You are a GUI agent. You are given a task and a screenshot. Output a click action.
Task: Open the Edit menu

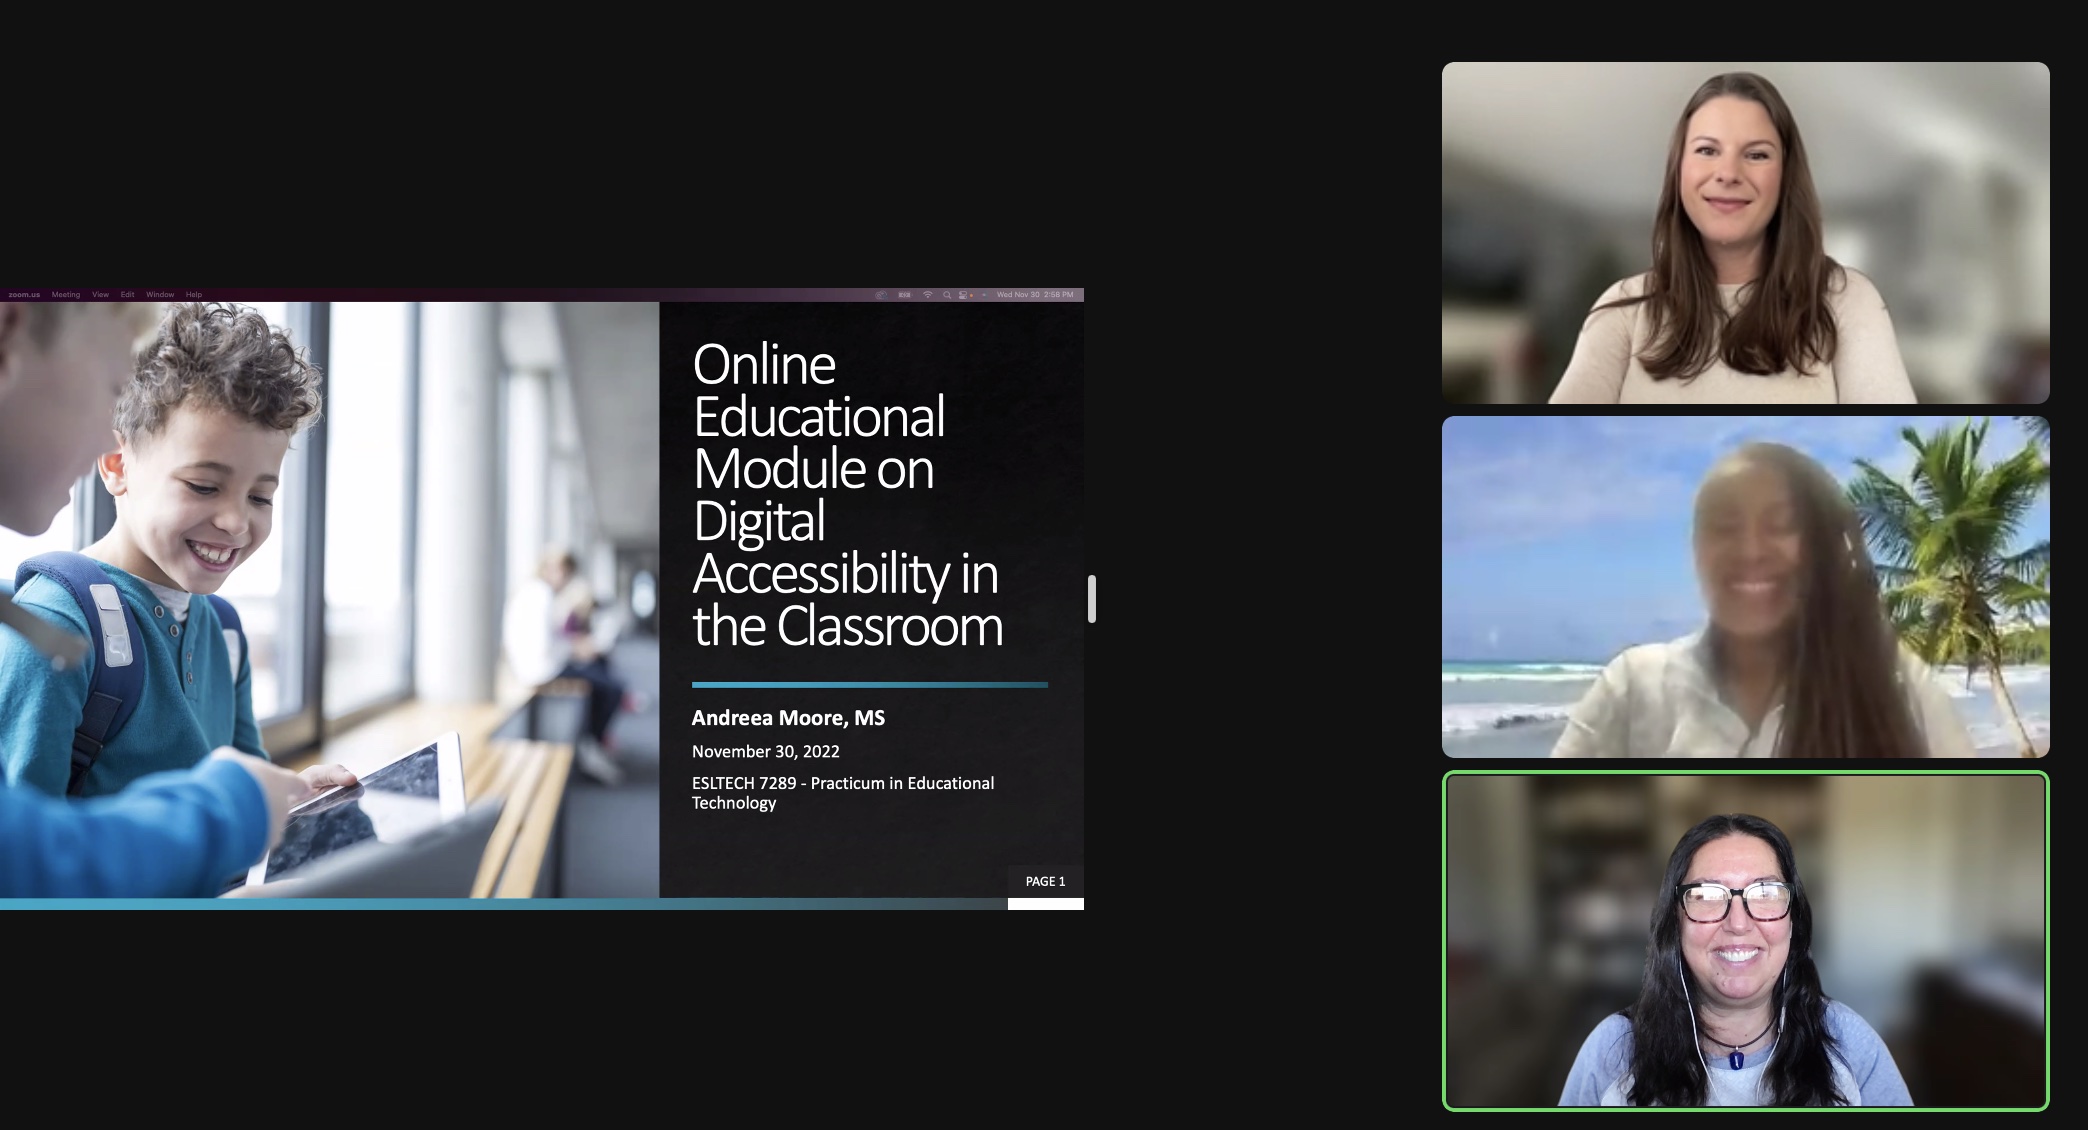click(x=126, y=295)
